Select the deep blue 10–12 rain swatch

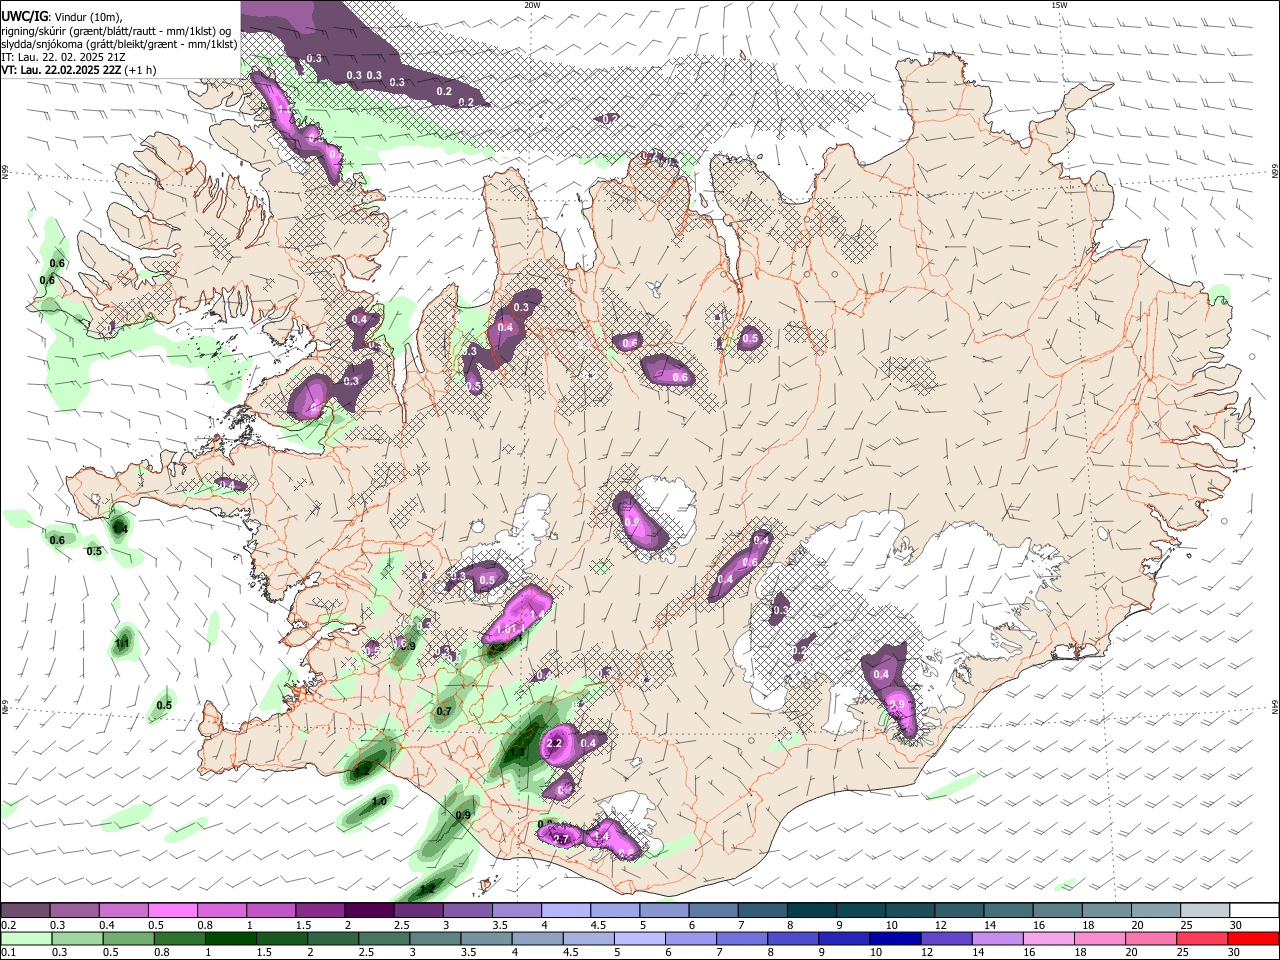896,938
